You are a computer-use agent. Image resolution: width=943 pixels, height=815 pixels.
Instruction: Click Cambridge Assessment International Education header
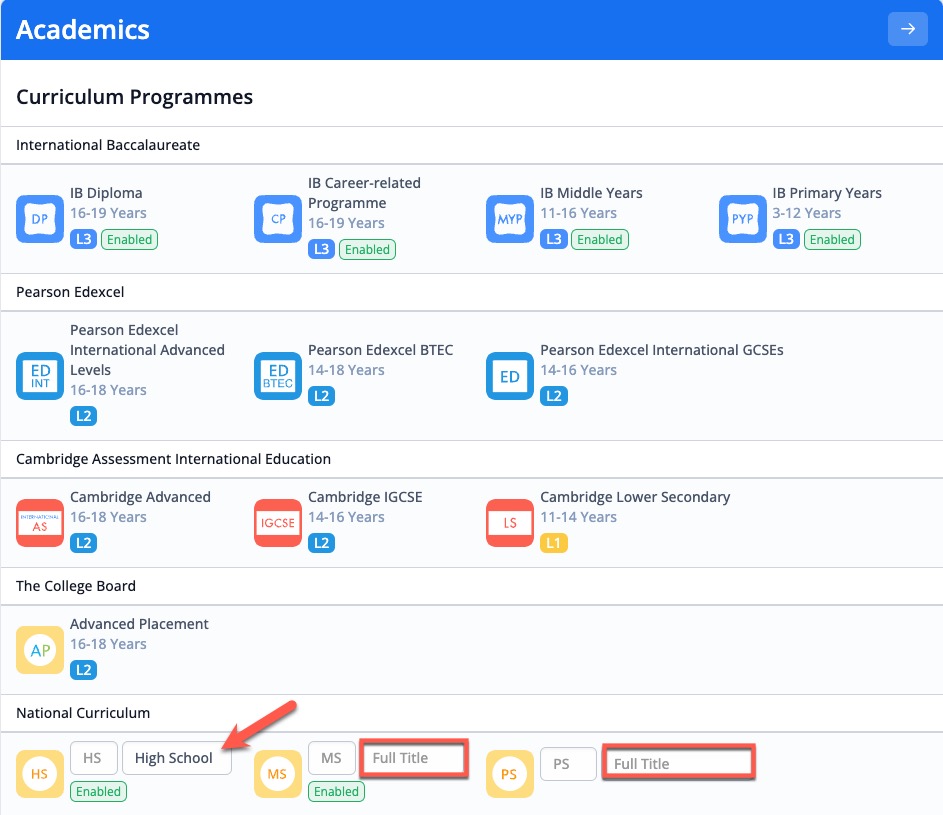[173, 459]
